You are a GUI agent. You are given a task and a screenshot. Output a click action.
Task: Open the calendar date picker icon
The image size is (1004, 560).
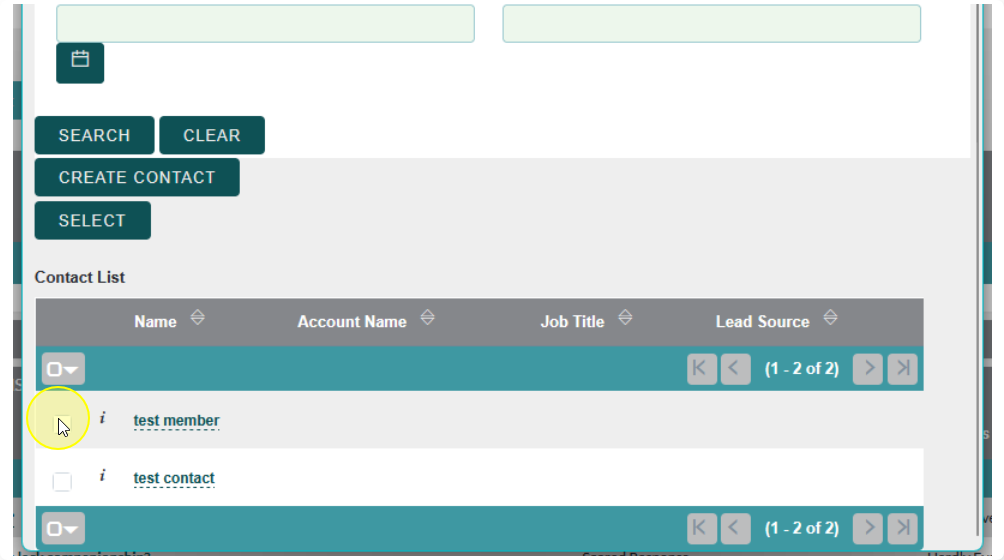point(80,60)
